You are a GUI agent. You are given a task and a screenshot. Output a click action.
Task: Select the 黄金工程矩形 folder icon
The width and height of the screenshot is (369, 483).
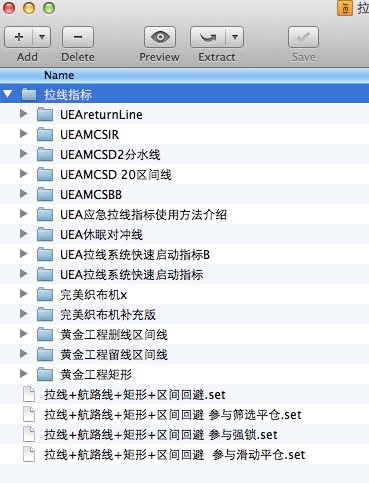[x=45, y=374]
